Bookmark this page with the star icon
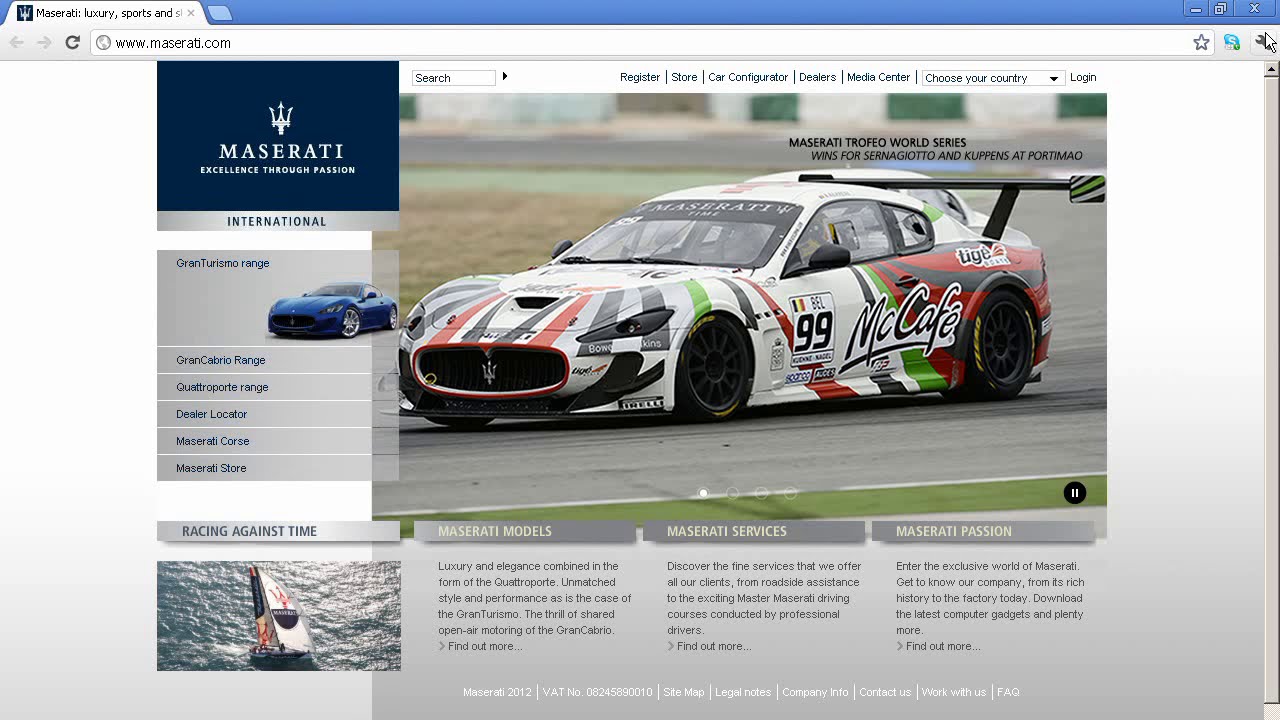 click(1201, 42)
